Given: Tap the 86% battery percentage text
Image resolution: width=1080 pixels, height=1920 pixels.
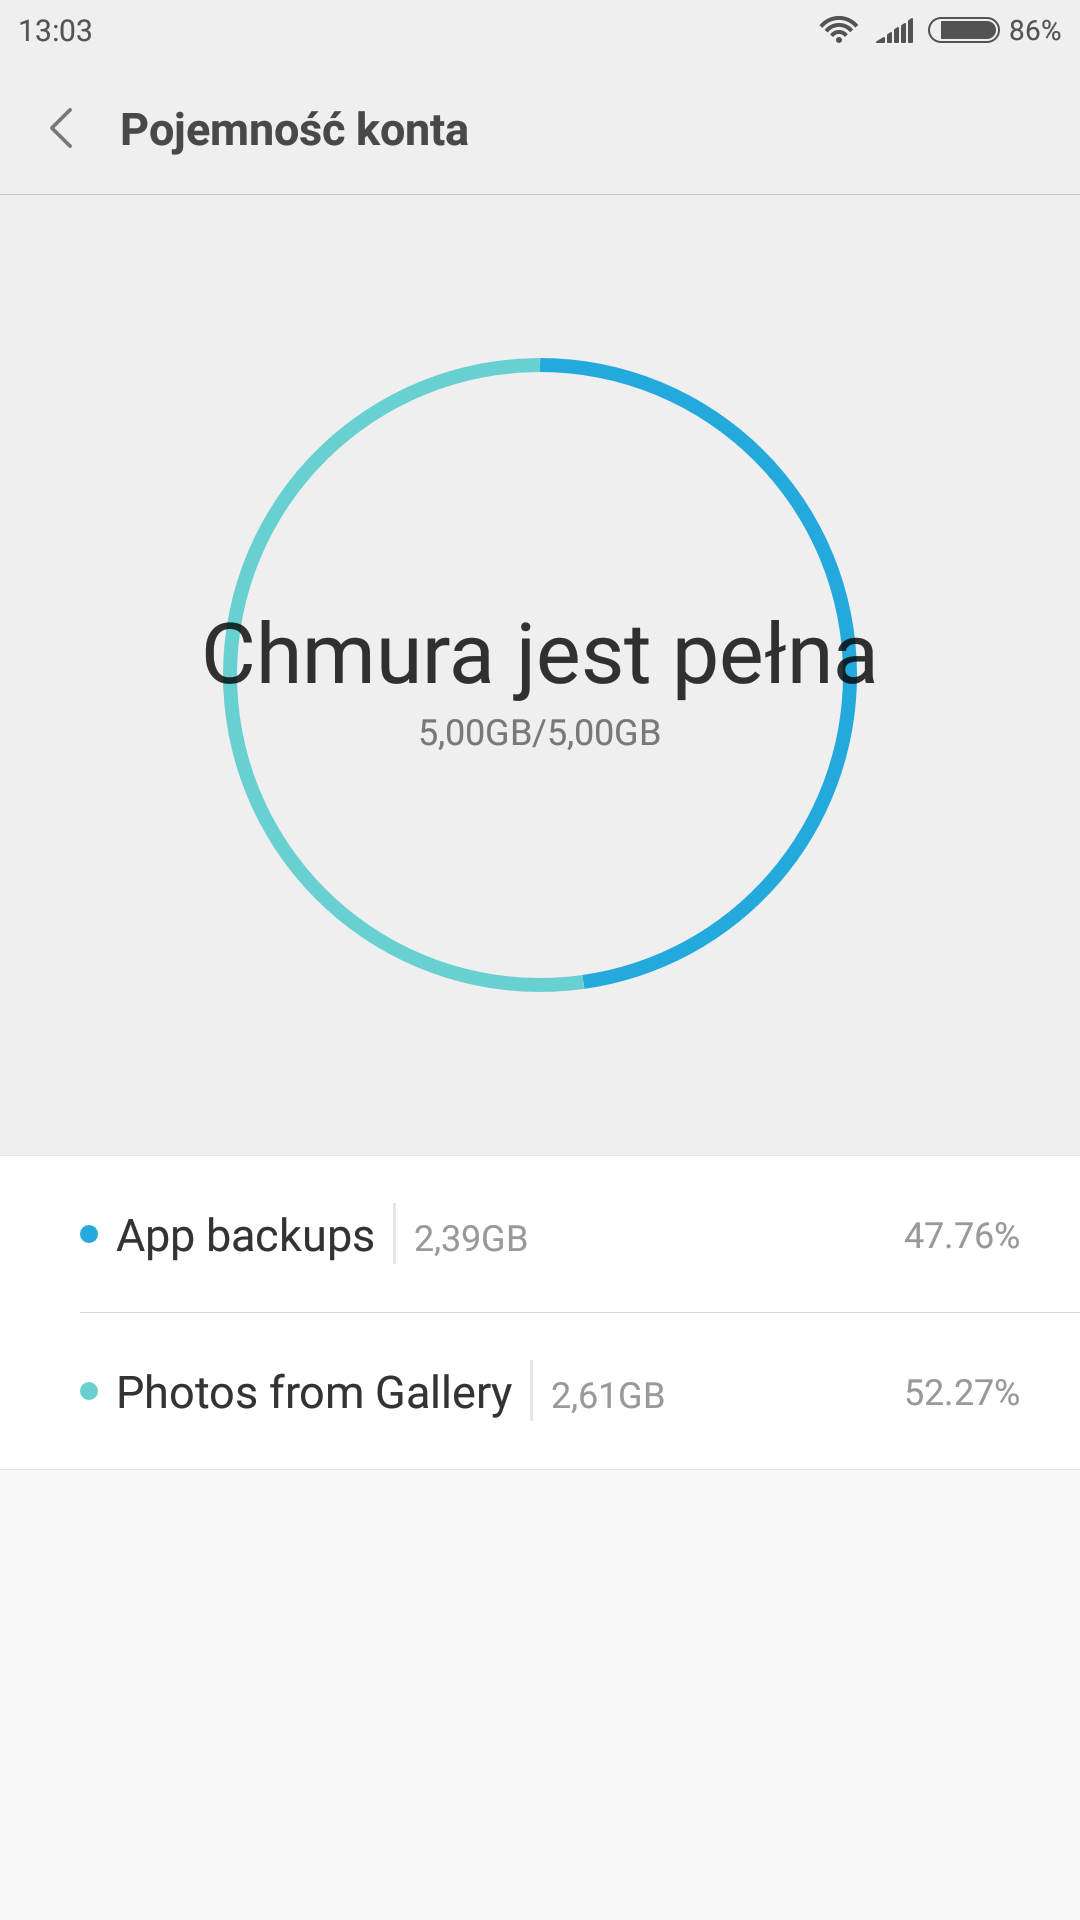Looking at the screenshot, I should (1034, 31).
